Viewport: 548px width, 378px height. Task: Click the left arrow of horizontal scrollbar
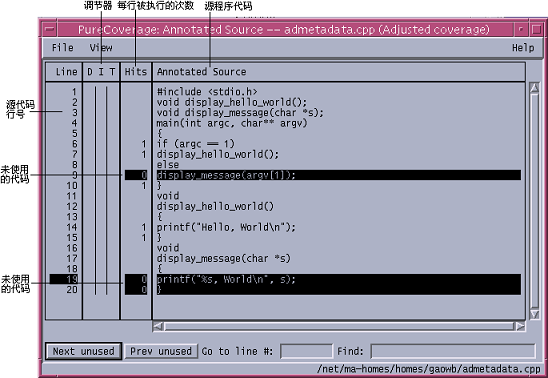point(158,326)
